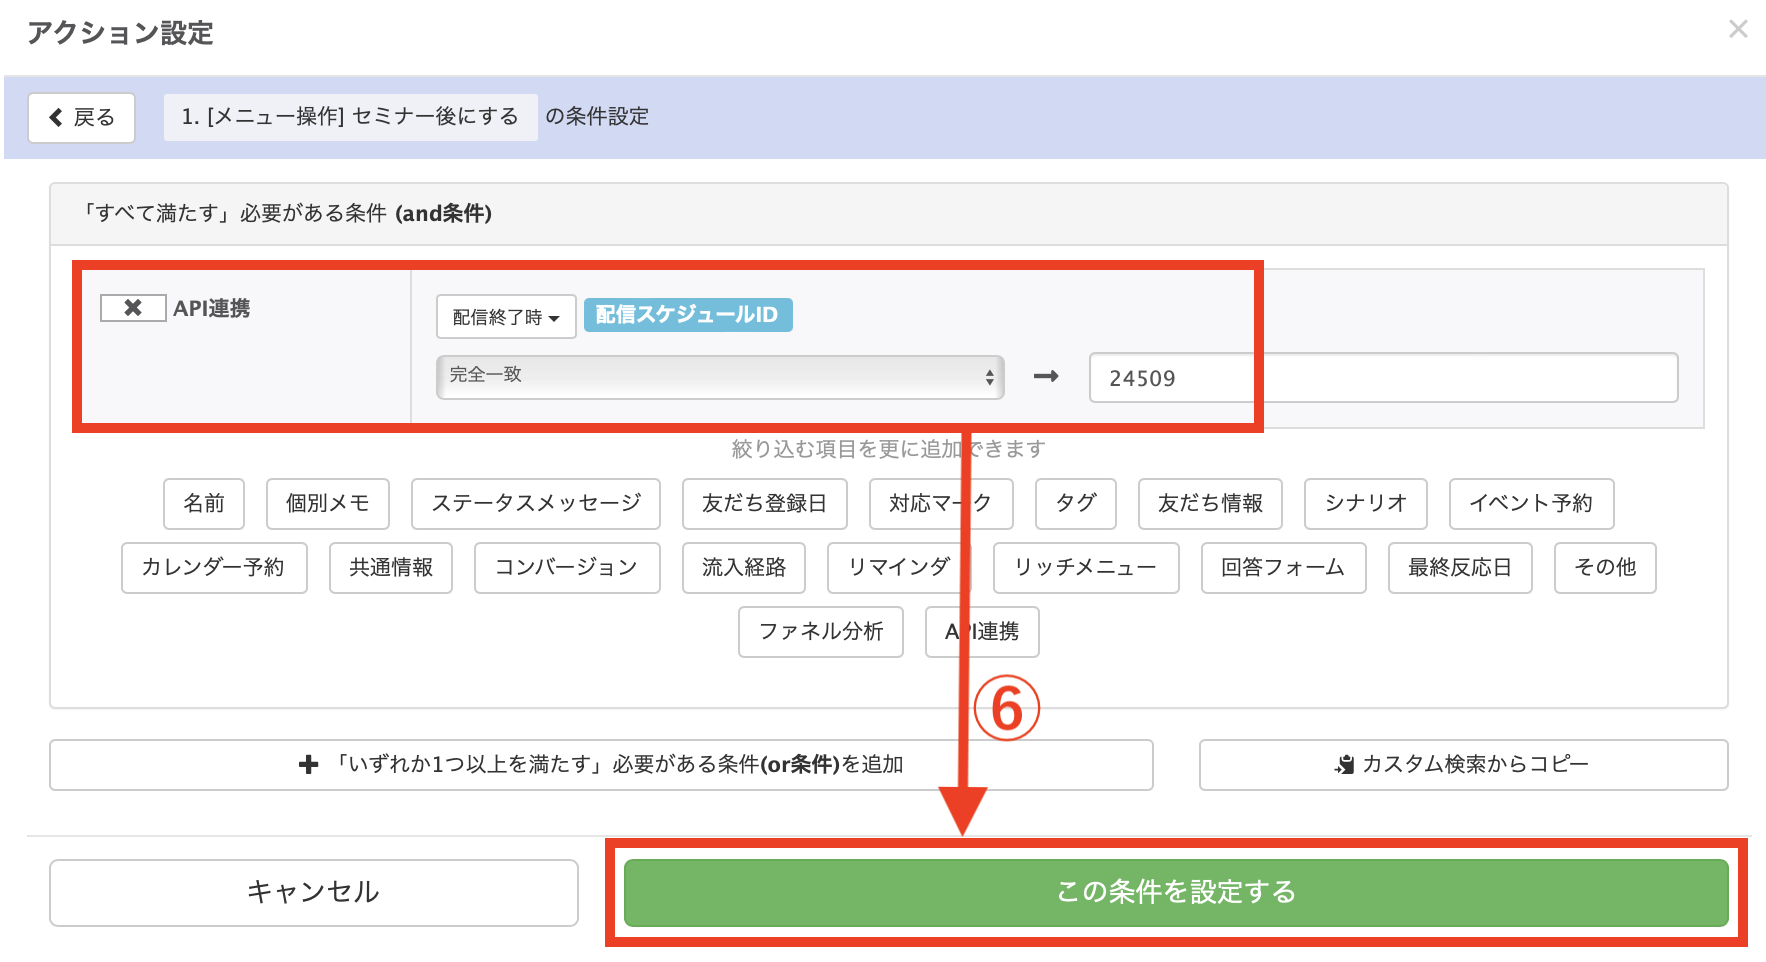
Task: Add the タグ filter condition
Action: click(x=1075, y=504)
